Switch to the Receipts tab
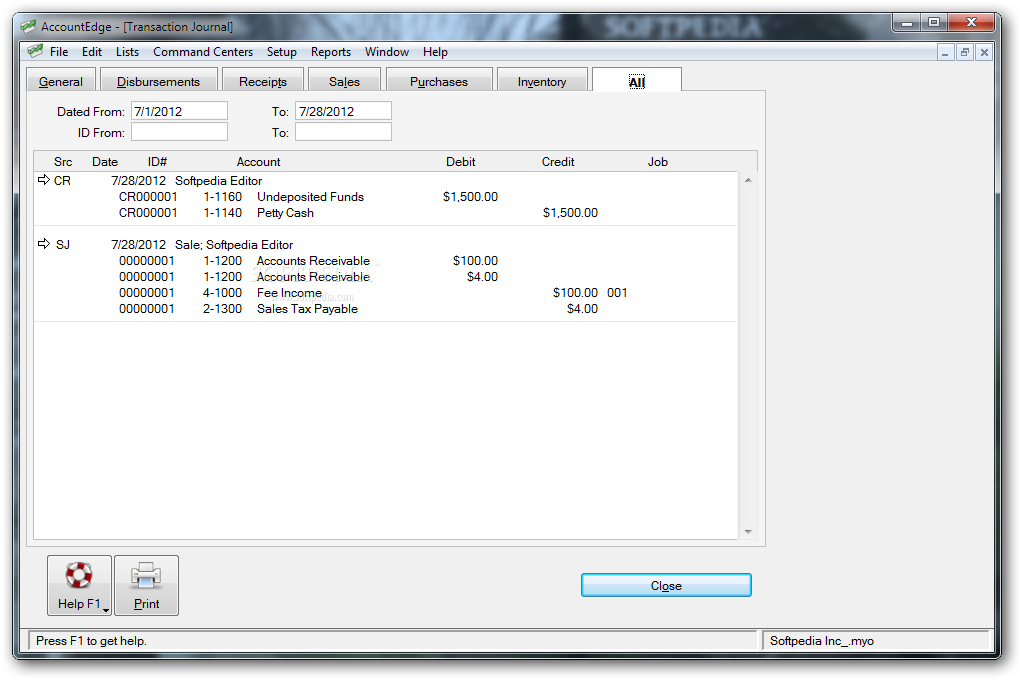The height and width of the screenshot is (680, 1022). click(x=263, y=81)
